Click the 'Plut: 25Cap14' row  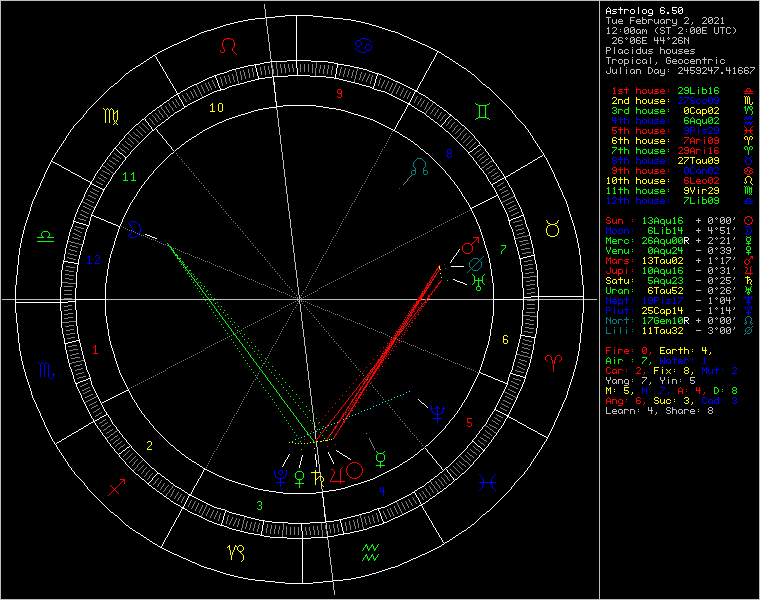tap(679, 311)
